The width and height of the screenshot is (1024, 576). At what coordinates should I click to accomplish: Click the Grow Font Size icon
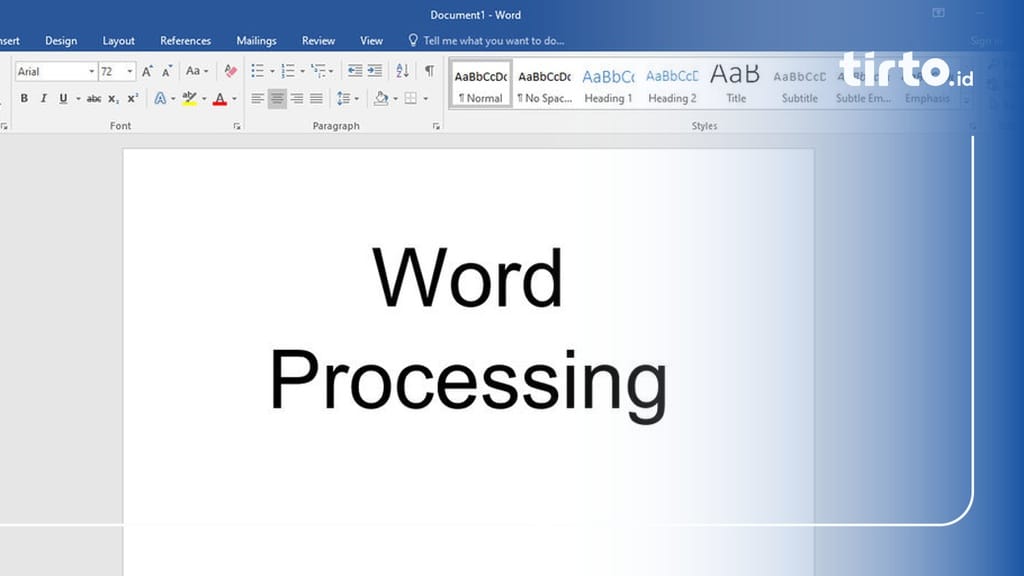pyautogui.click(x=147, y=71)
